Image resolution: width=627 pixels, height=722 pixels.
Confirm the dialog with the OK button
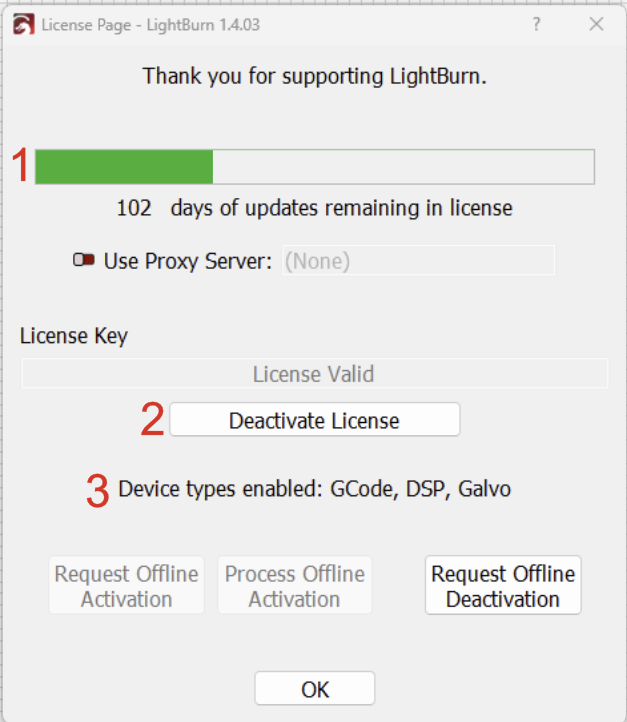point(315,688)
